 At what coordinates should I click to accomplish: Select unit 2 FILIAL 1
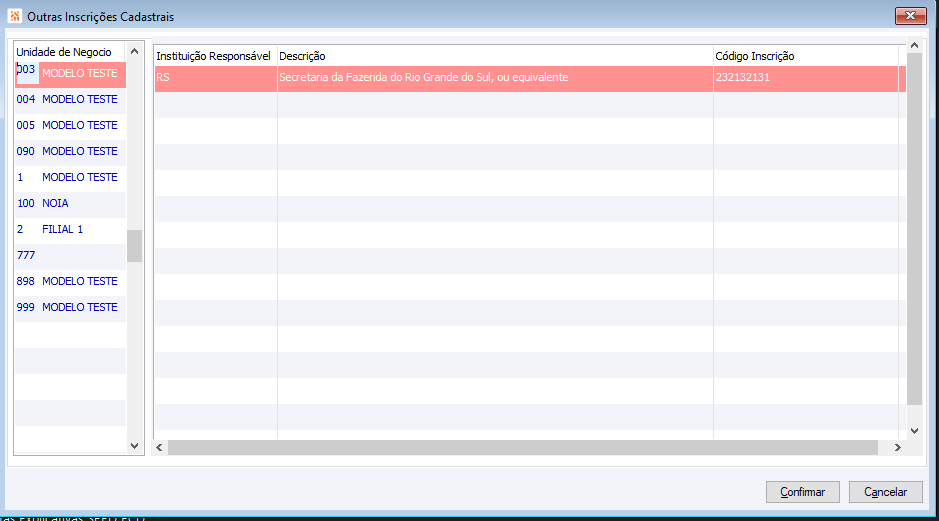[x=70, y=229]
